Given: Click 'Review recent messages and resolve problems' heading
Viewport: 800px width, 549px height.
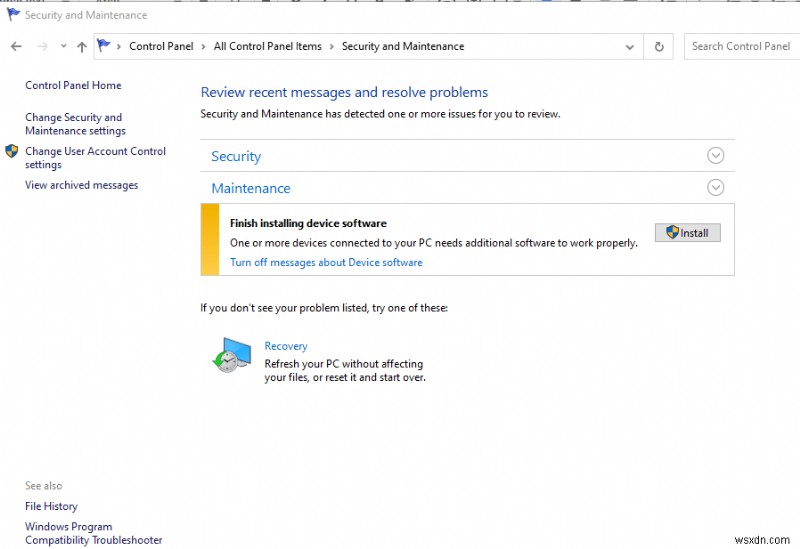Looking at the screenshot, I should [344, 92].
